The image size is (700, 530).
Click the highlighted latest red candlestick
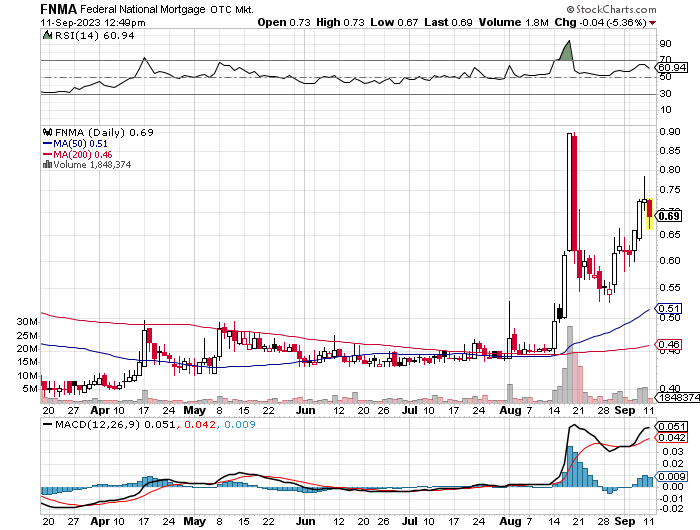click(650, 214)
